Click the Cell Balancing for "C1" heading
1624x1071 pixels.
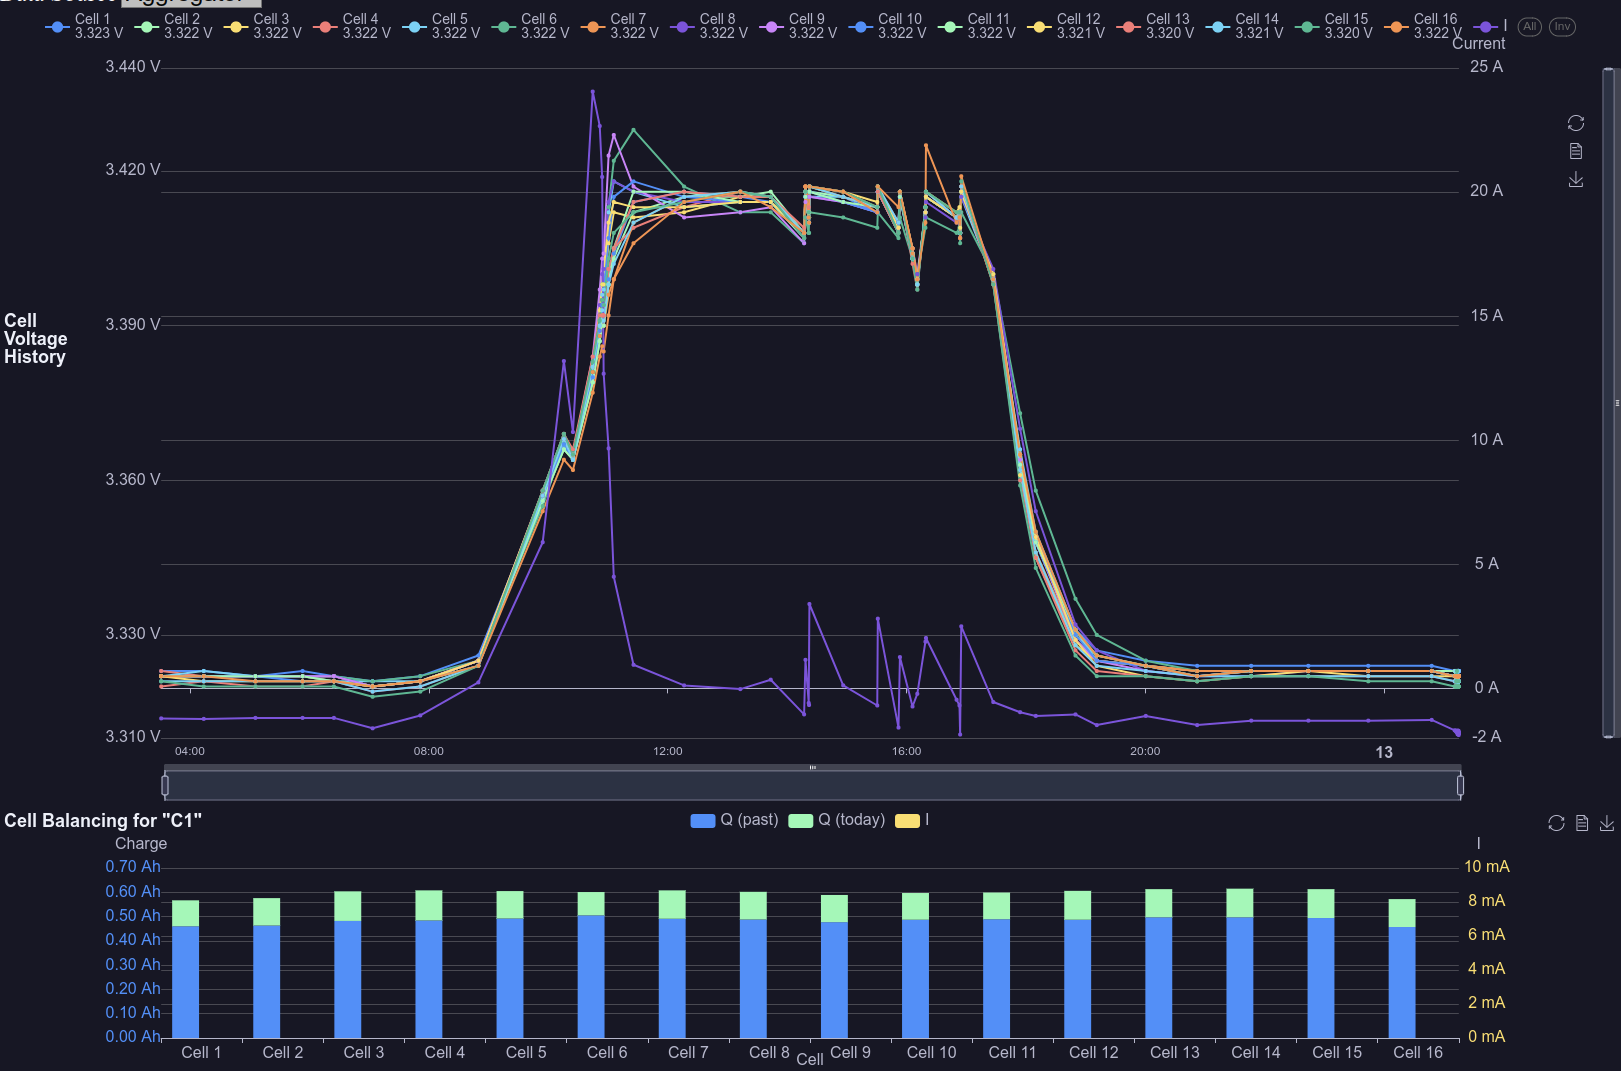[x=103, y=821]
